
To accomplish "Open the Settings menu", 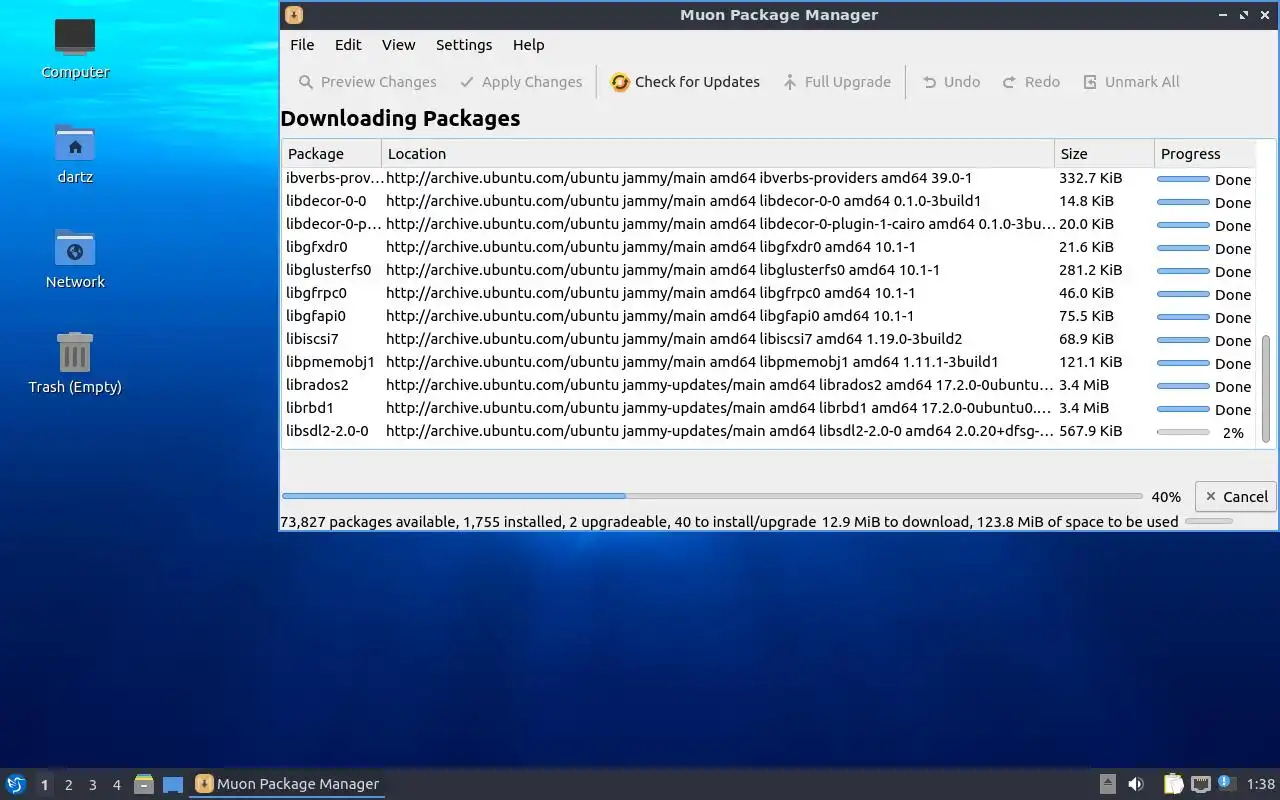I will tap(464, 45).
